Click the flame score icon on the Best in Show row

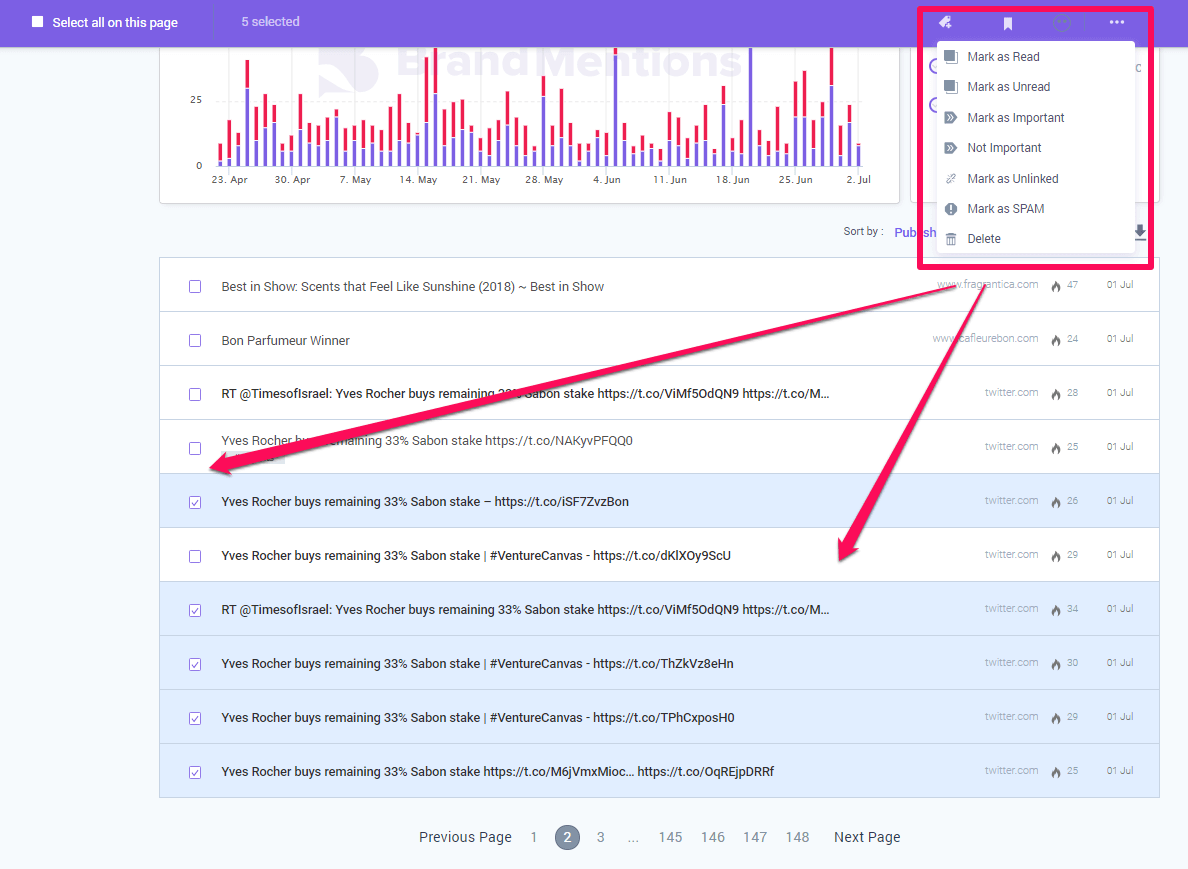pos(1055,286)
